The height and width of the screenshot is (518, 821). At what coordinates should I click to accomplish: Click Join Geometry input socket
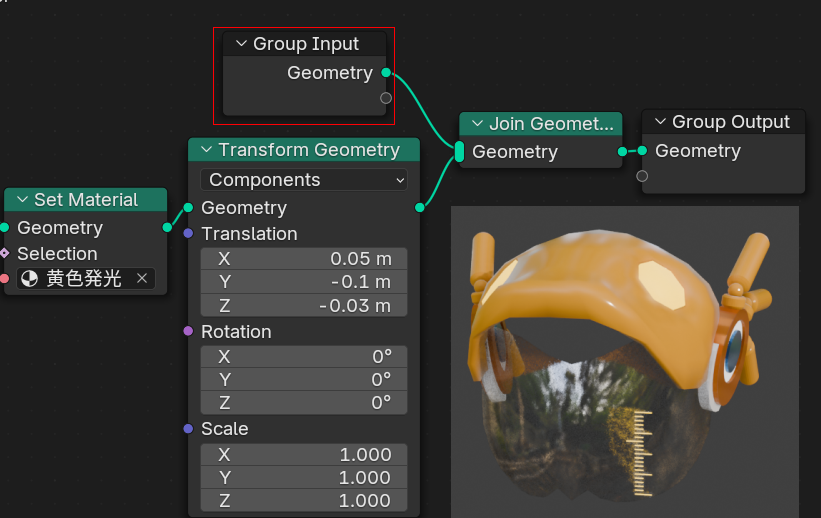(459, 152)
